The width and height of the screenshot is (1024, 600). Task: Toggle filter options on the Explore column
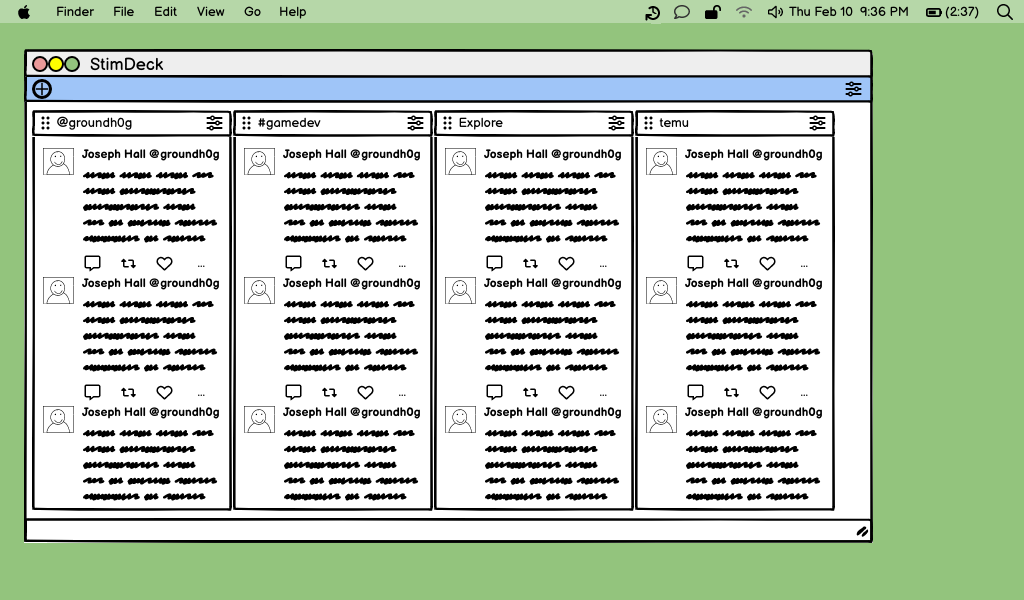[617, 122]
